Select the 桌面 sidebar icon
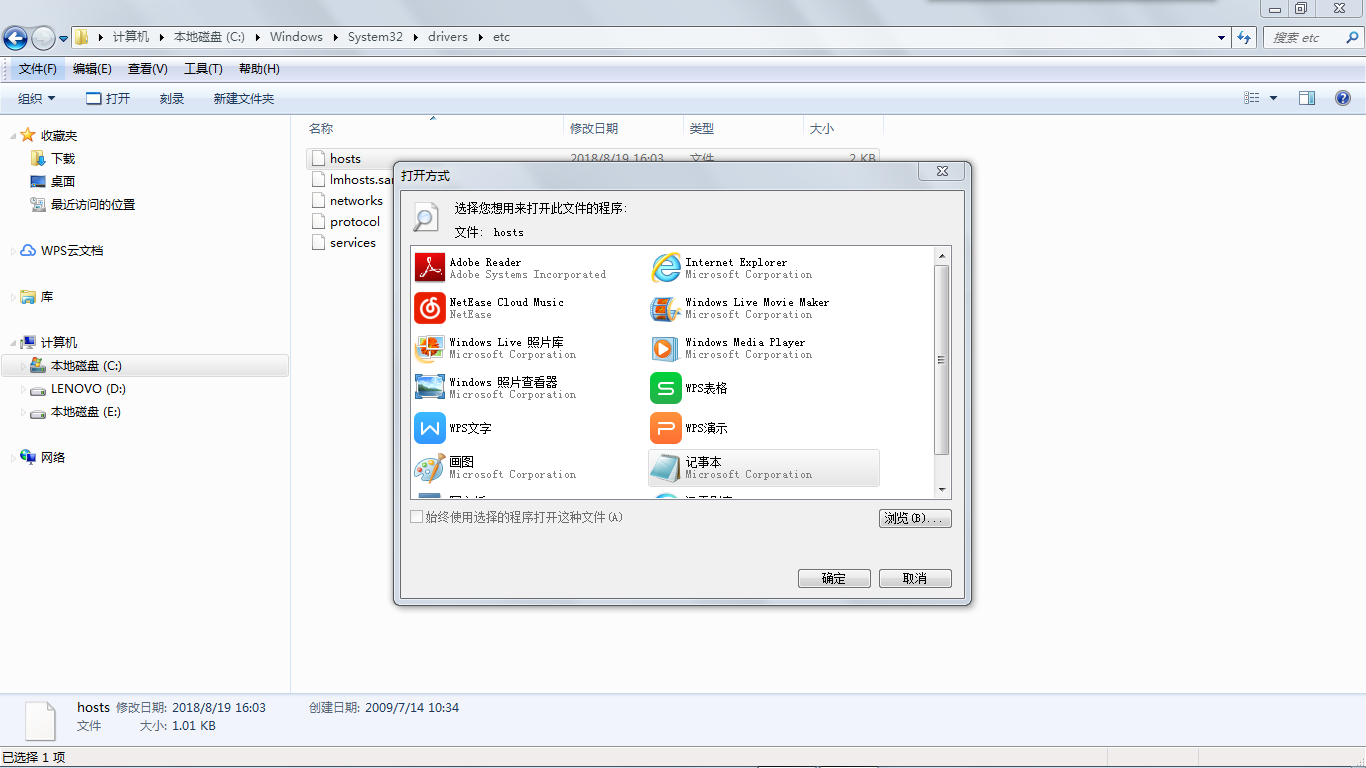 coord(38,181)
